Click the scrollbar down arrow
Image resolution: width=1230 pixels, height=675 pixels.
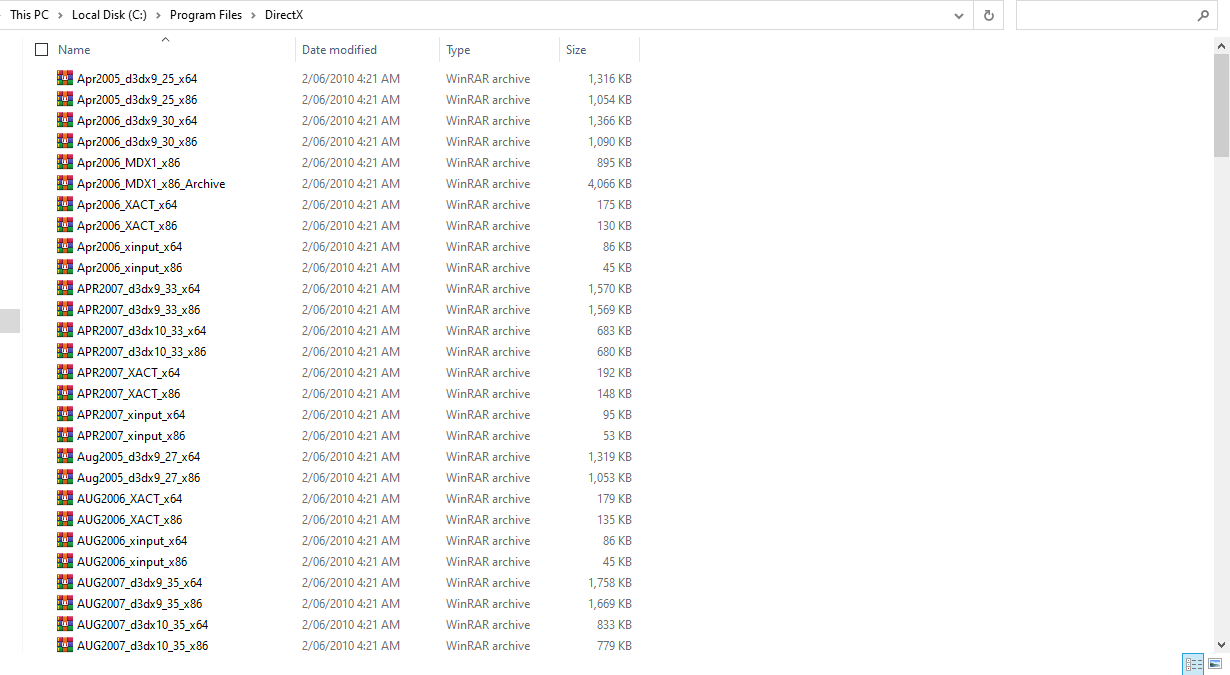1221,644
